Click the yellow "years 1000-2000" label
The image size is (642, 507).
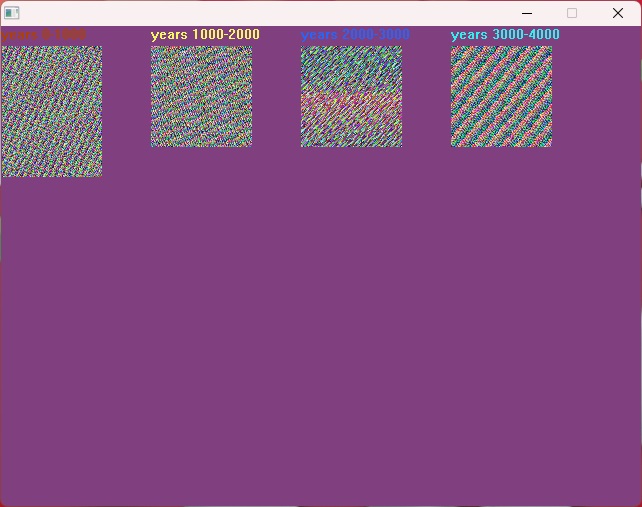[x=205, y=34]
